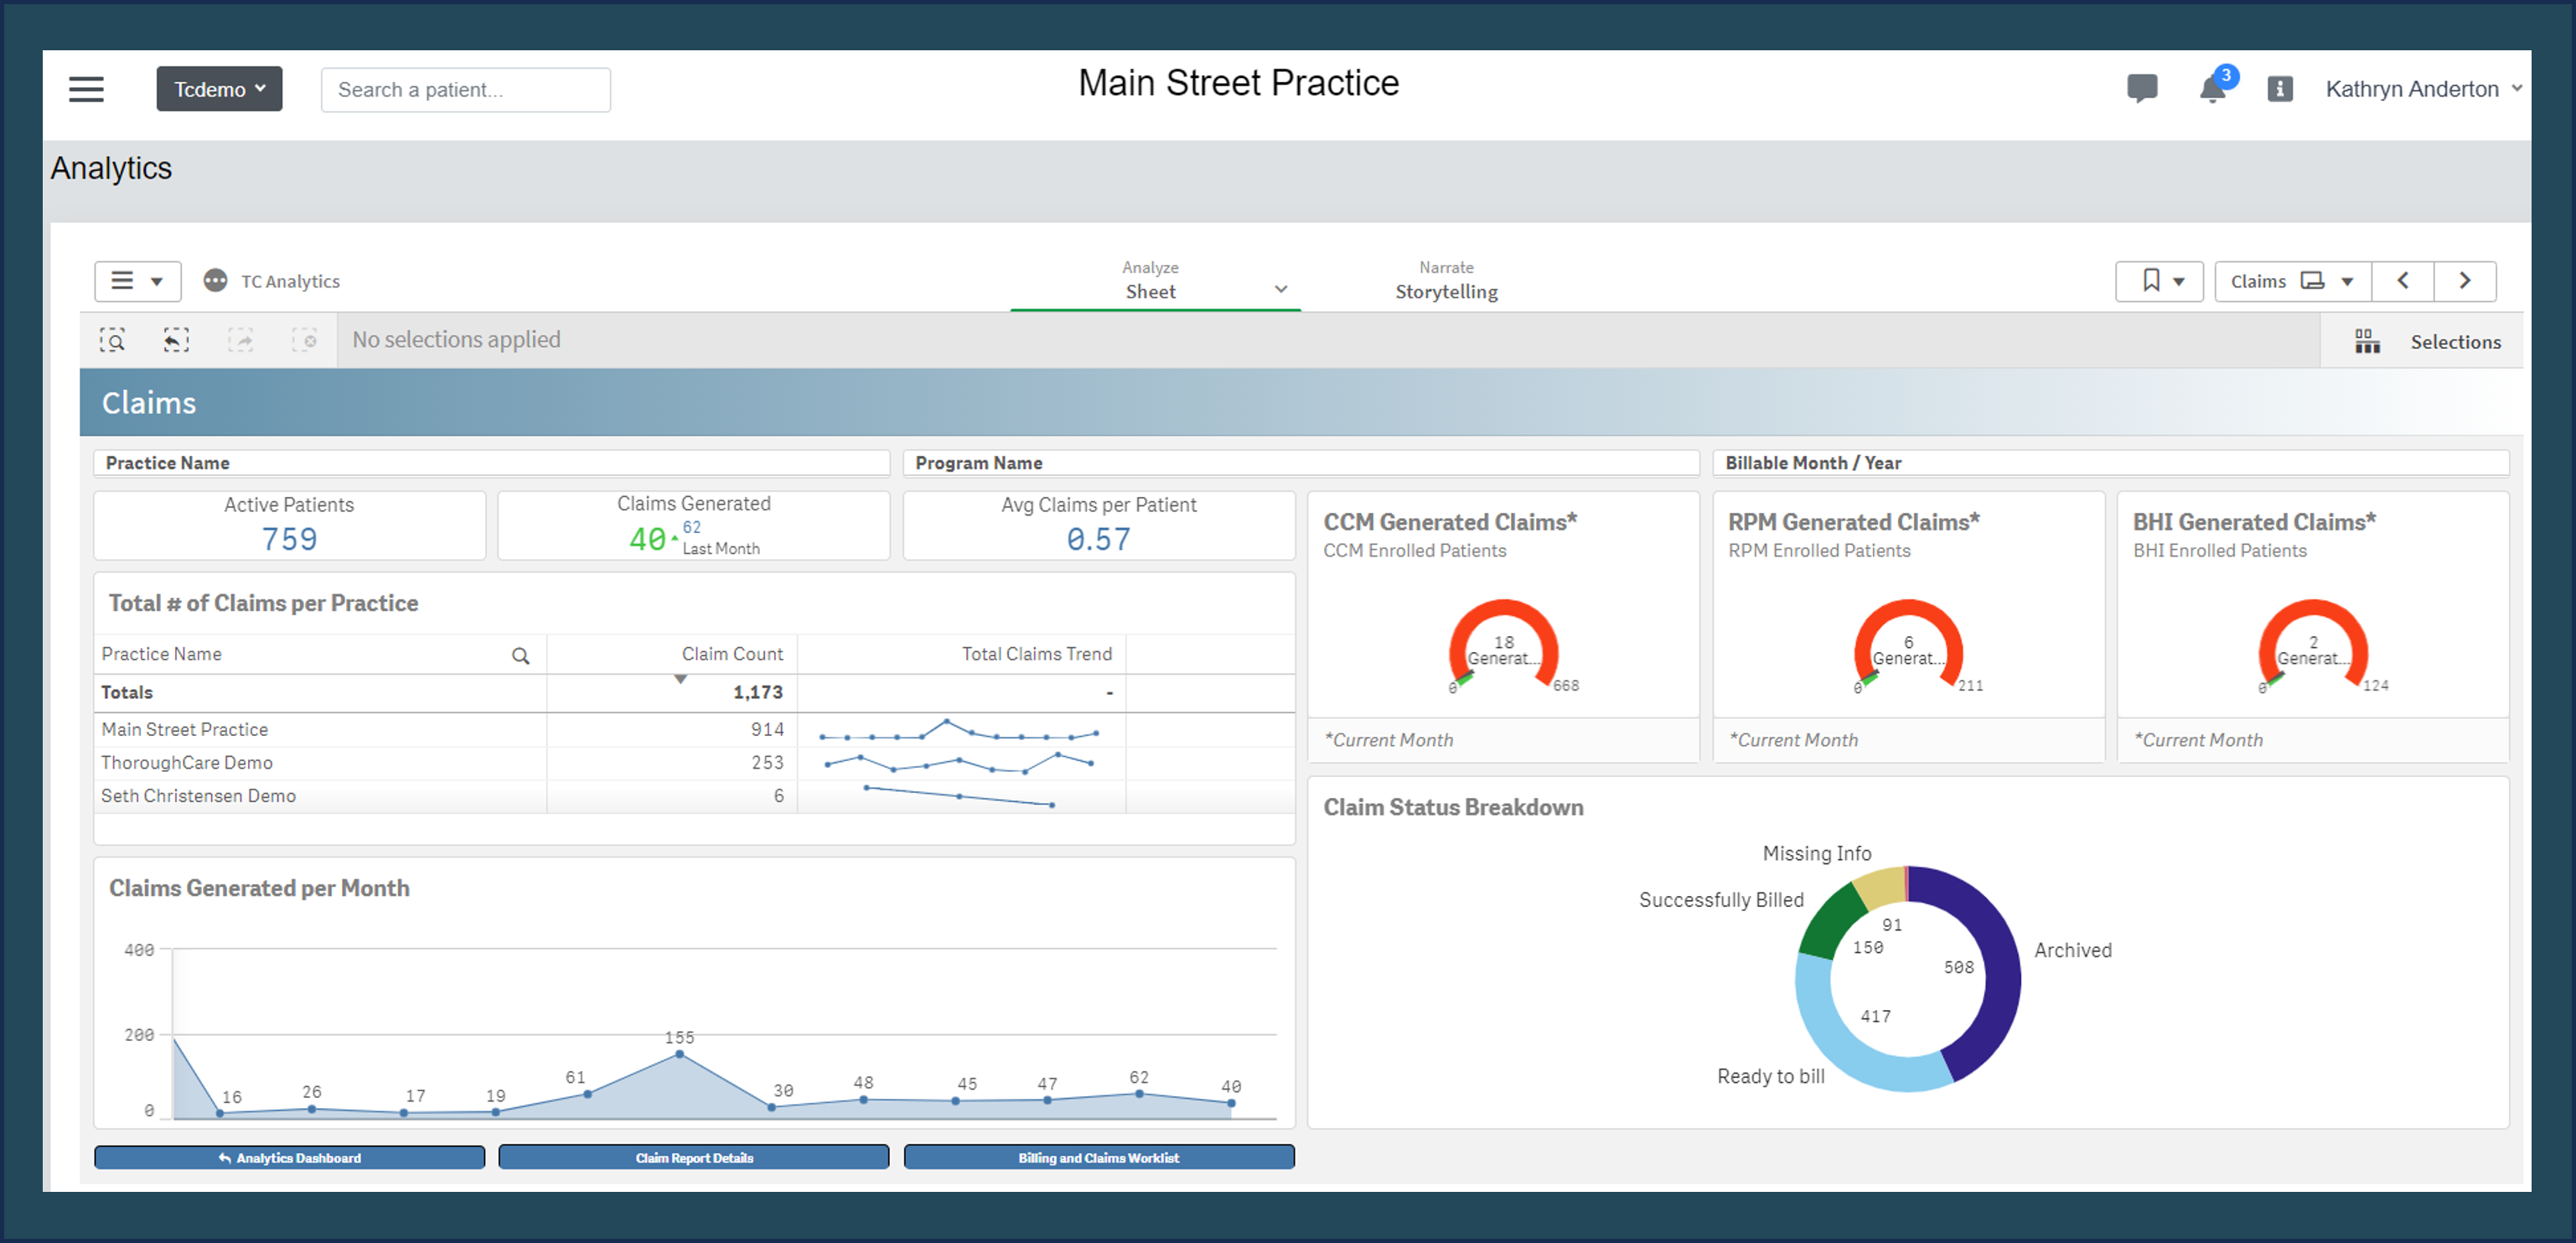Open the global navigation hamburger menu
Screen dimensions: 2576x1243
coord(86,89)
